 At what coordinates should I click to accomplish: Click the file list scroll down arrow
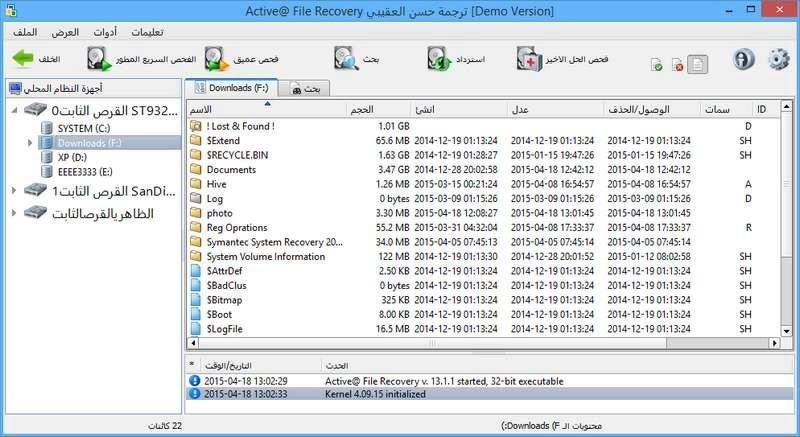tap(786, 331)
